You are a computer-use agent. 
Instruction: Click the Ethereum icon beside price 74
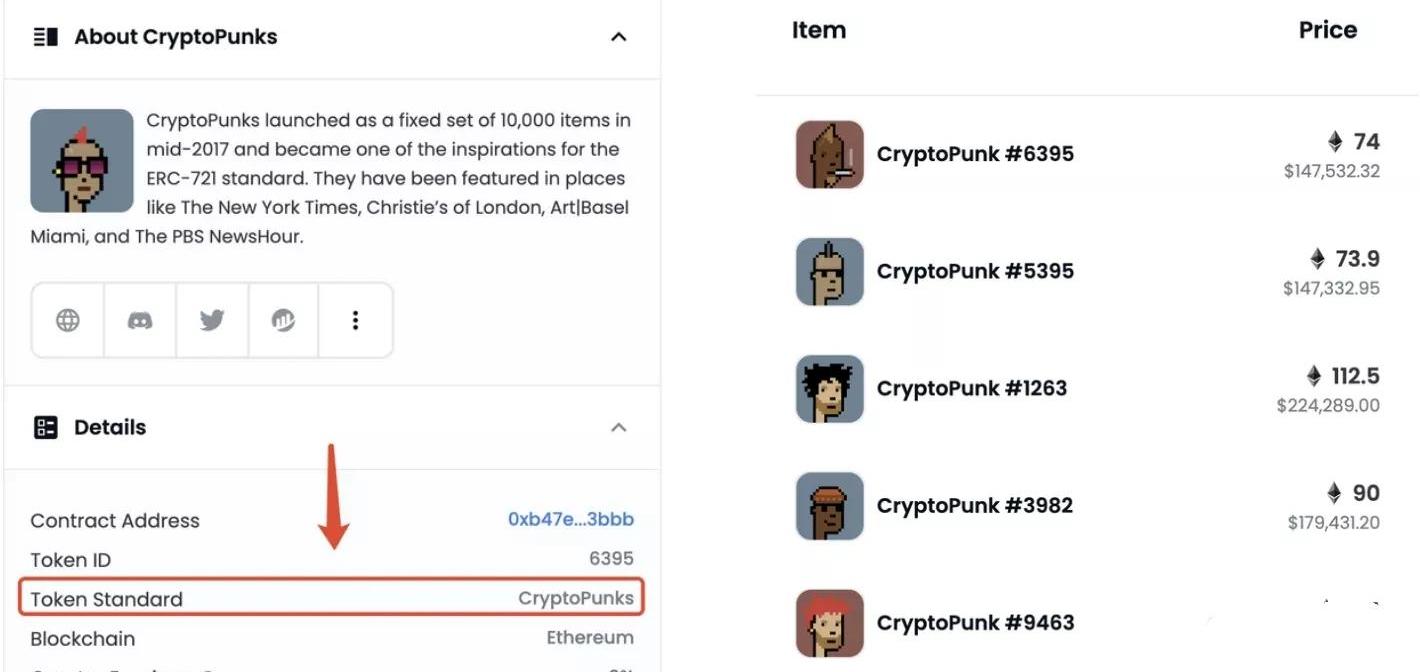[1334, 141]
